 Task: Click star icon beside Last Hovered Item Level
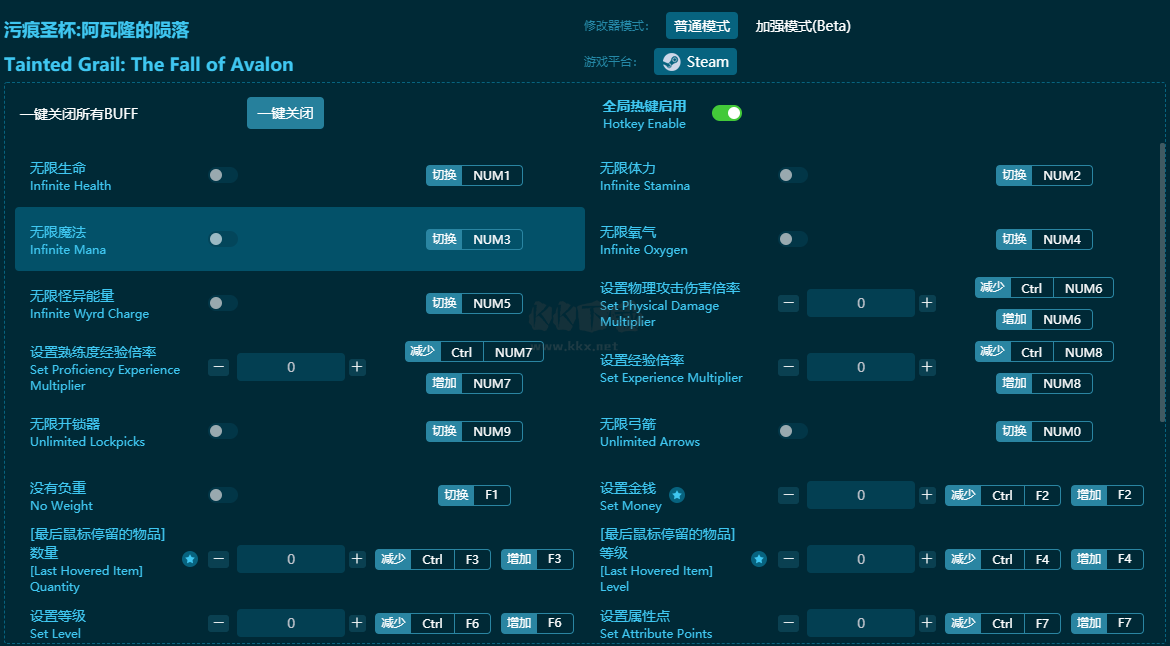tap(759, 559)
